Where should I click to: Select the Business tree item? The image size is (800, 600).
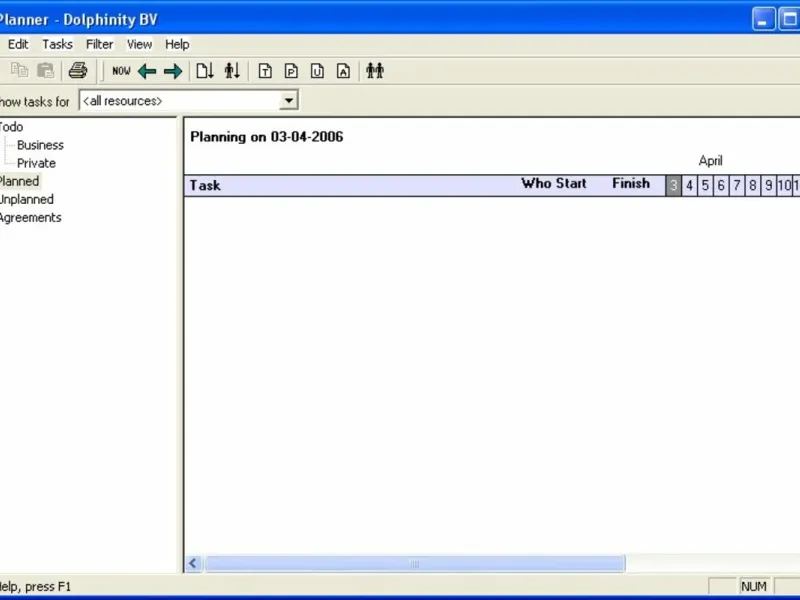pyautogui.click(x=40, y=145)
